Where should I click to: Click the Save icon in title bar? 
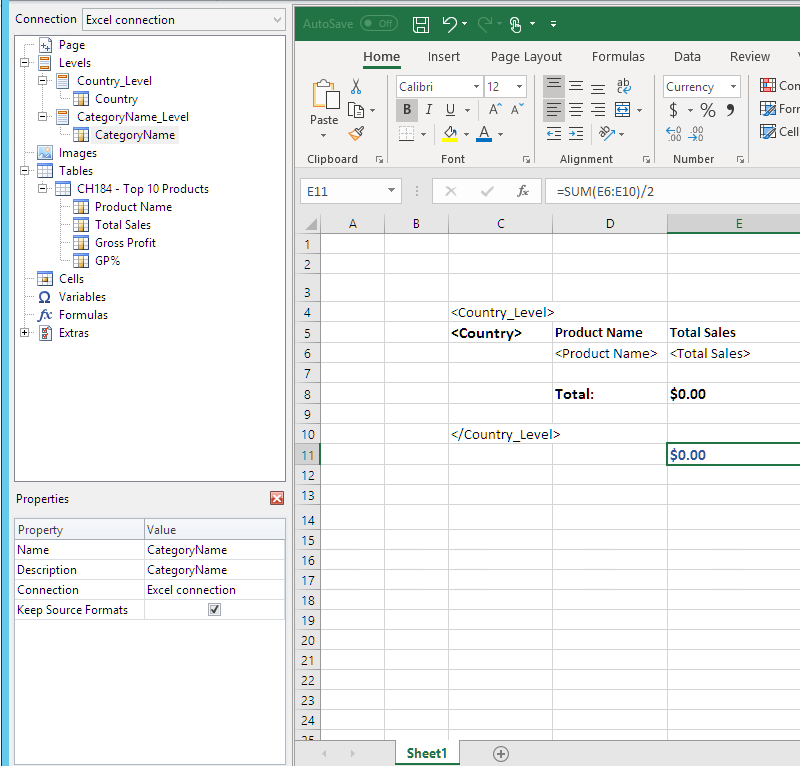click(421, 24)
